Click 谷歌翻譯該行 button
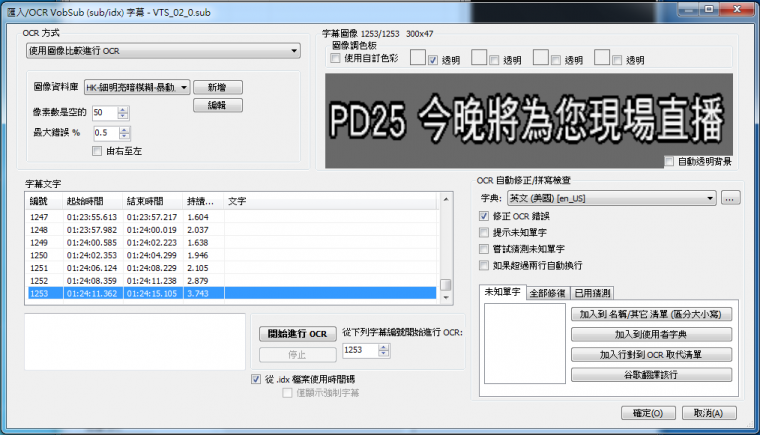 tap(651, 374)
